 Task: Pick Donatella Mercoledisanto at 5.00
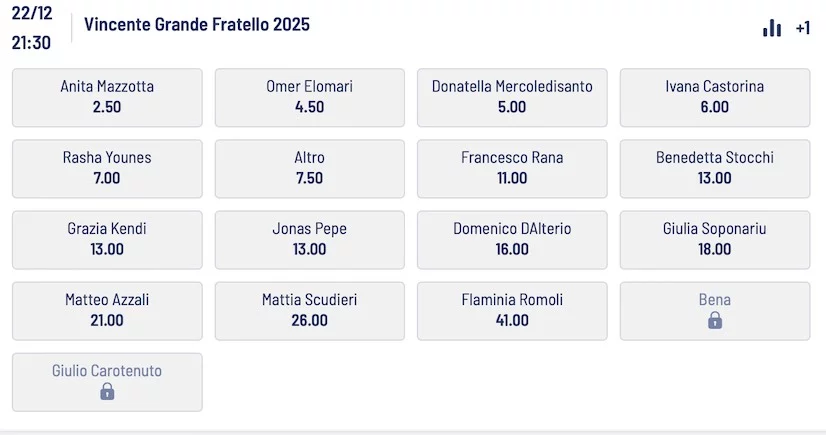point(512,97)
